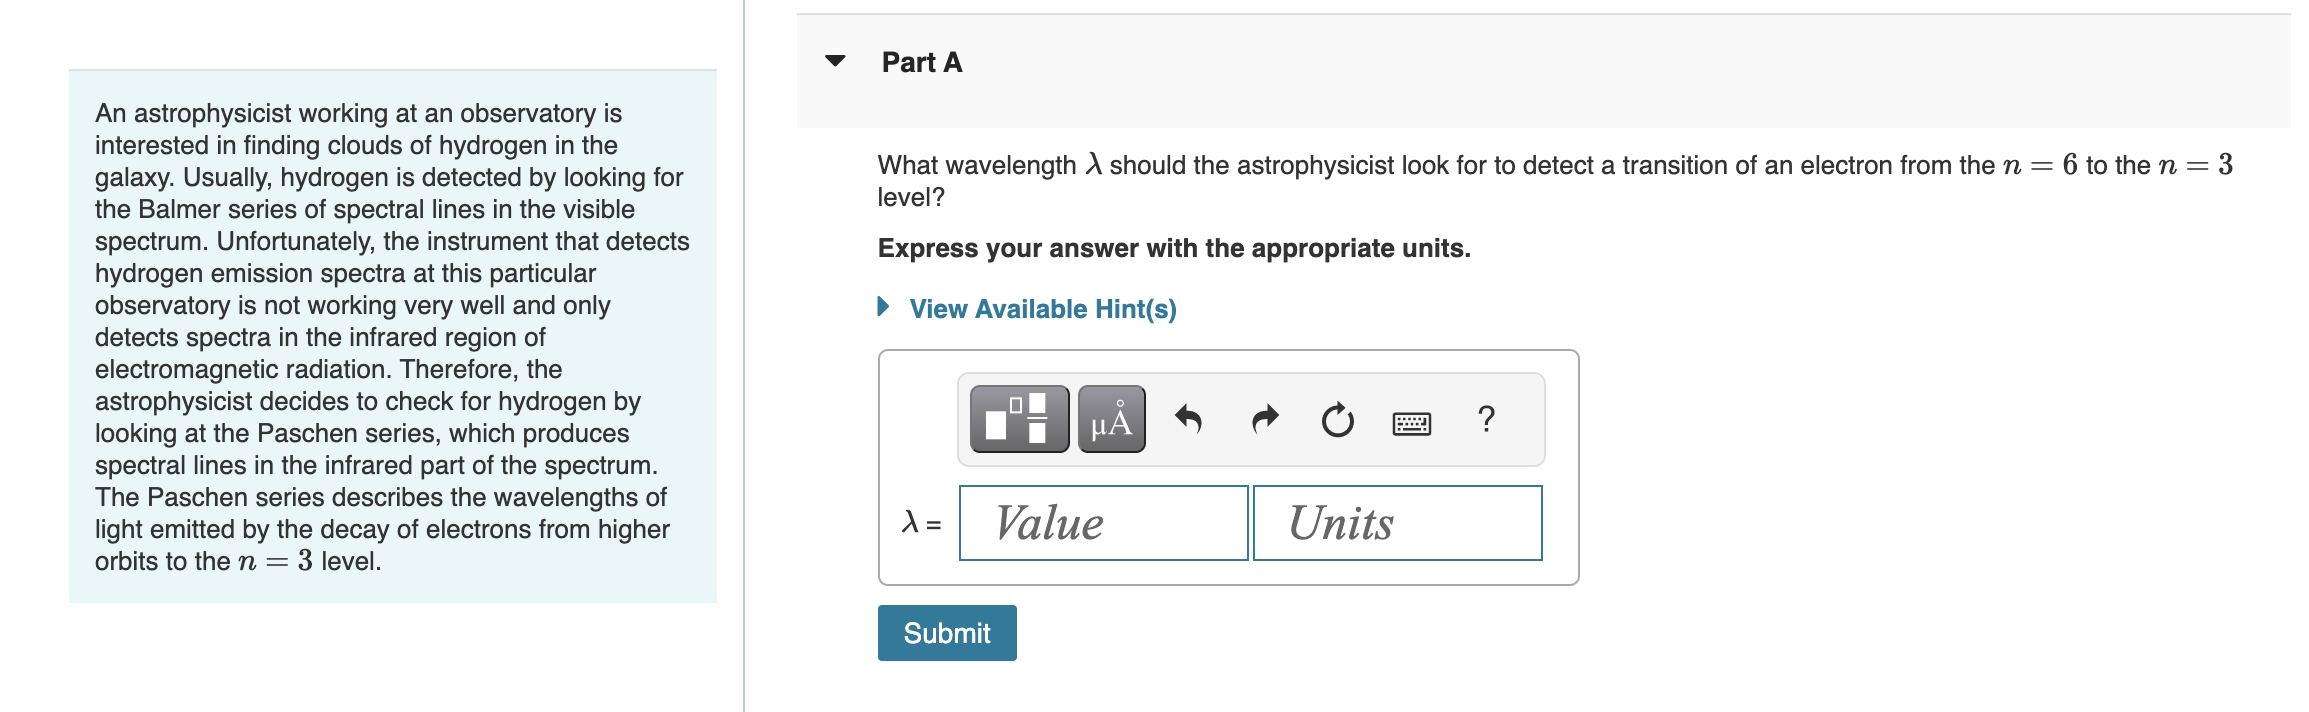
Task: Select the Part A header
Action: (x=921, y=62)
